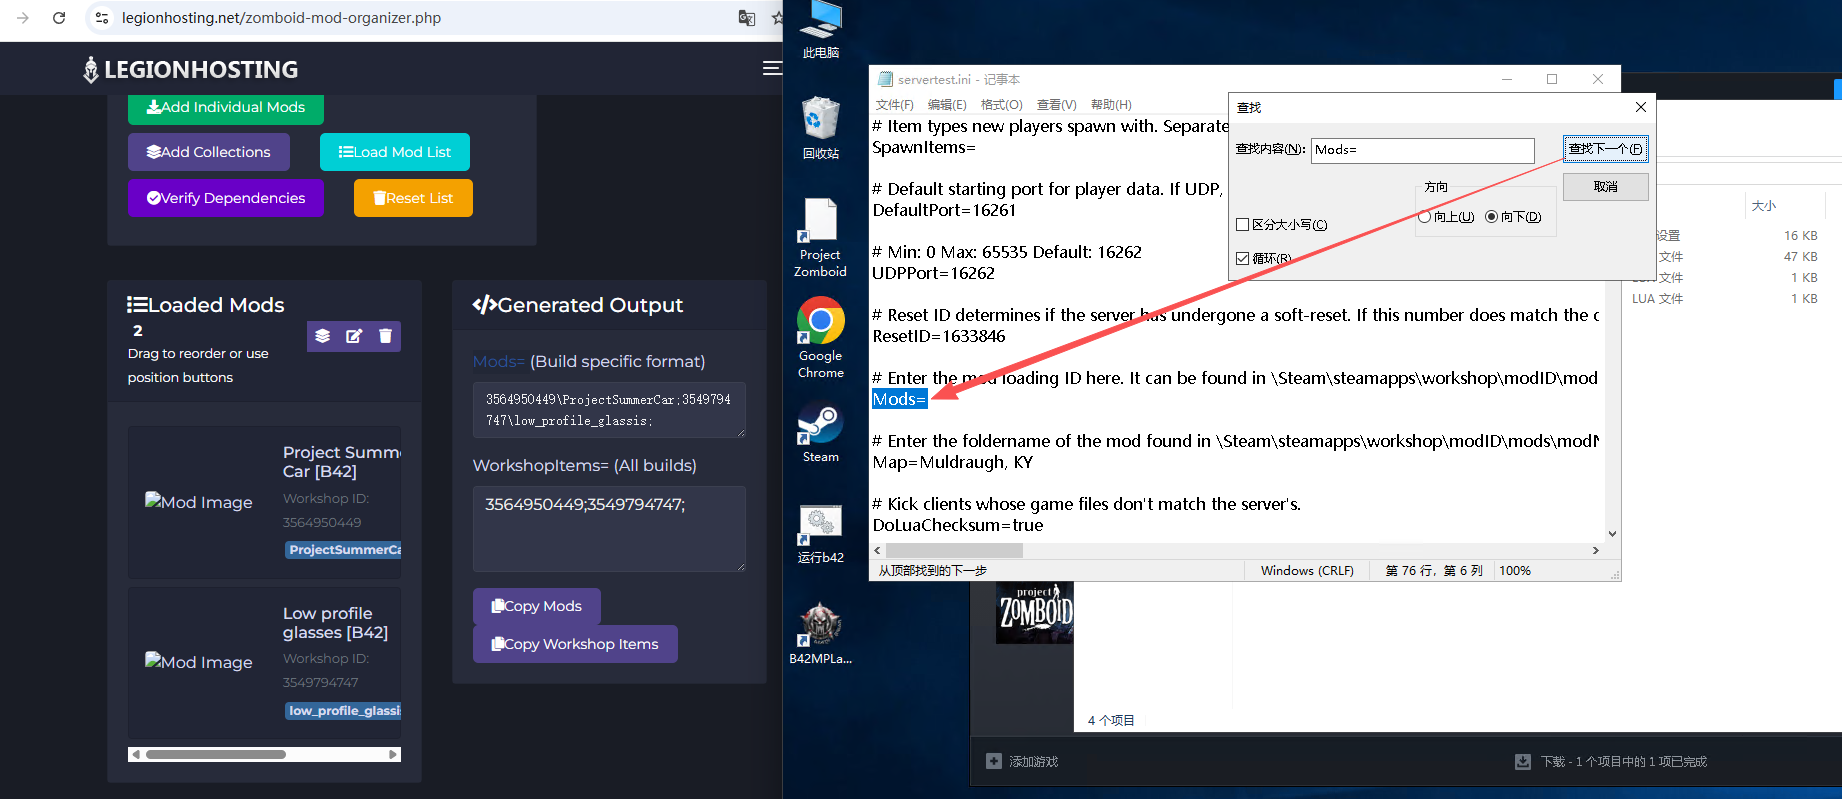The image size is (1842, 799).
Task: Open Steam desktop shortcut
Action: (x=820, y=430)
